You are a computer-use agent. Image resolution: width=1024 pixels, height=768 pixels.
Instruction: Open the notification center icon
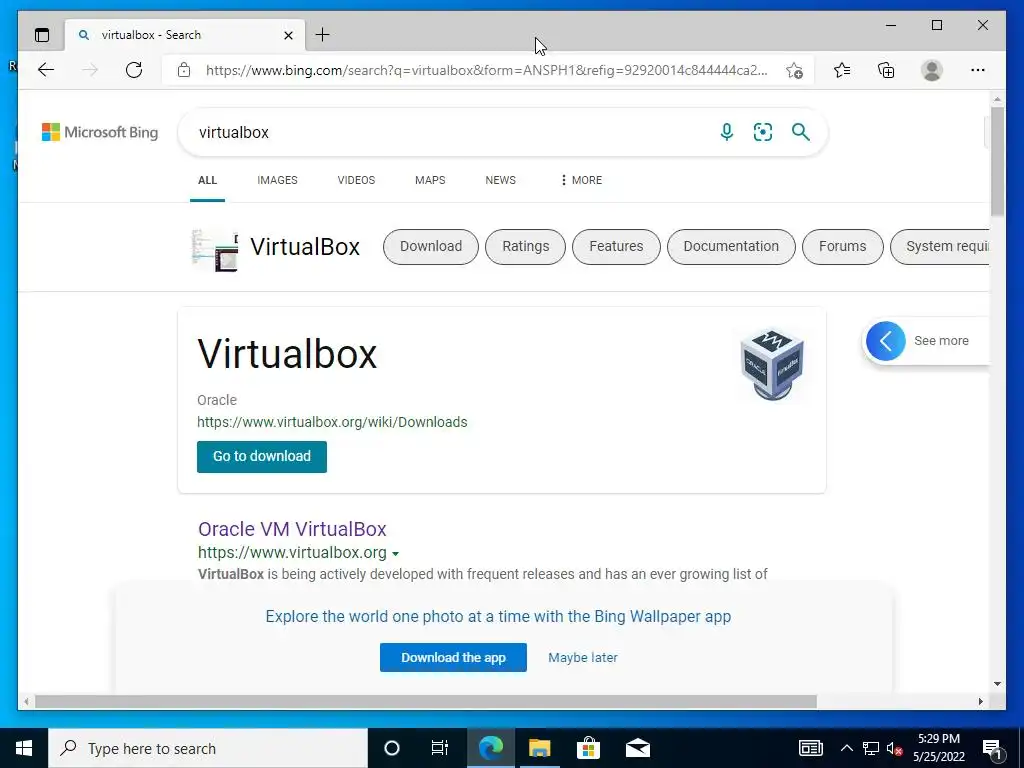(x=992, y=749)
